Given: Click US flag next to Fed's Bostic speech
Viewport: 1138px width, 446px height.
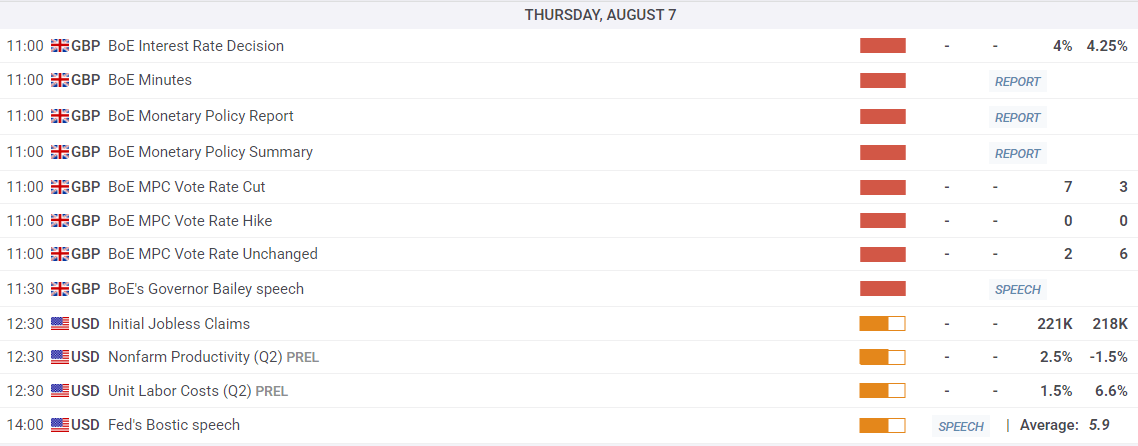Looking at the screenshot, I should [x=59, y=425].
